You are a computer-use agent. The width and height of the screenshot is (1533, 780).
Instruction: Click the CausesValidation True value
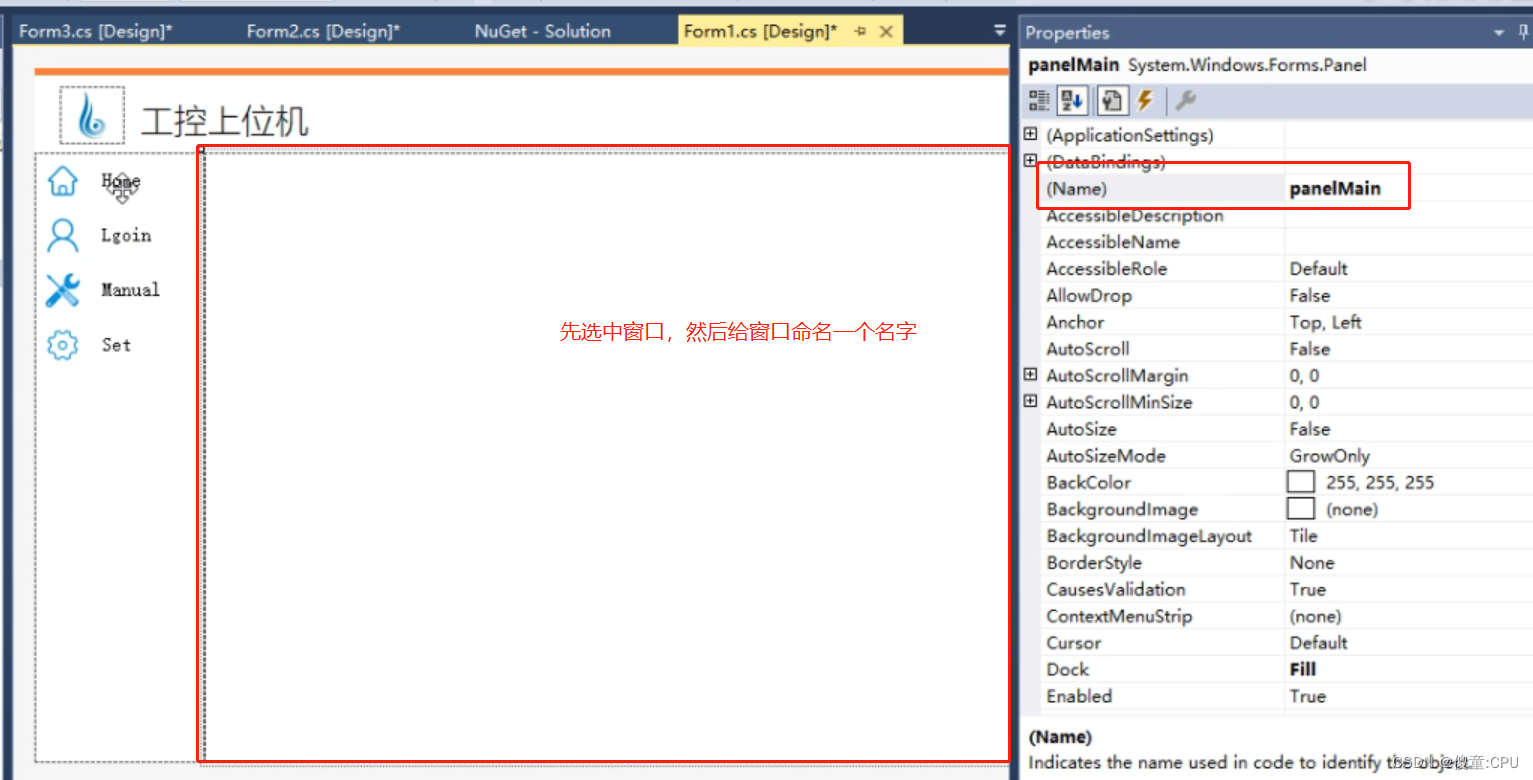[1307, 589]
